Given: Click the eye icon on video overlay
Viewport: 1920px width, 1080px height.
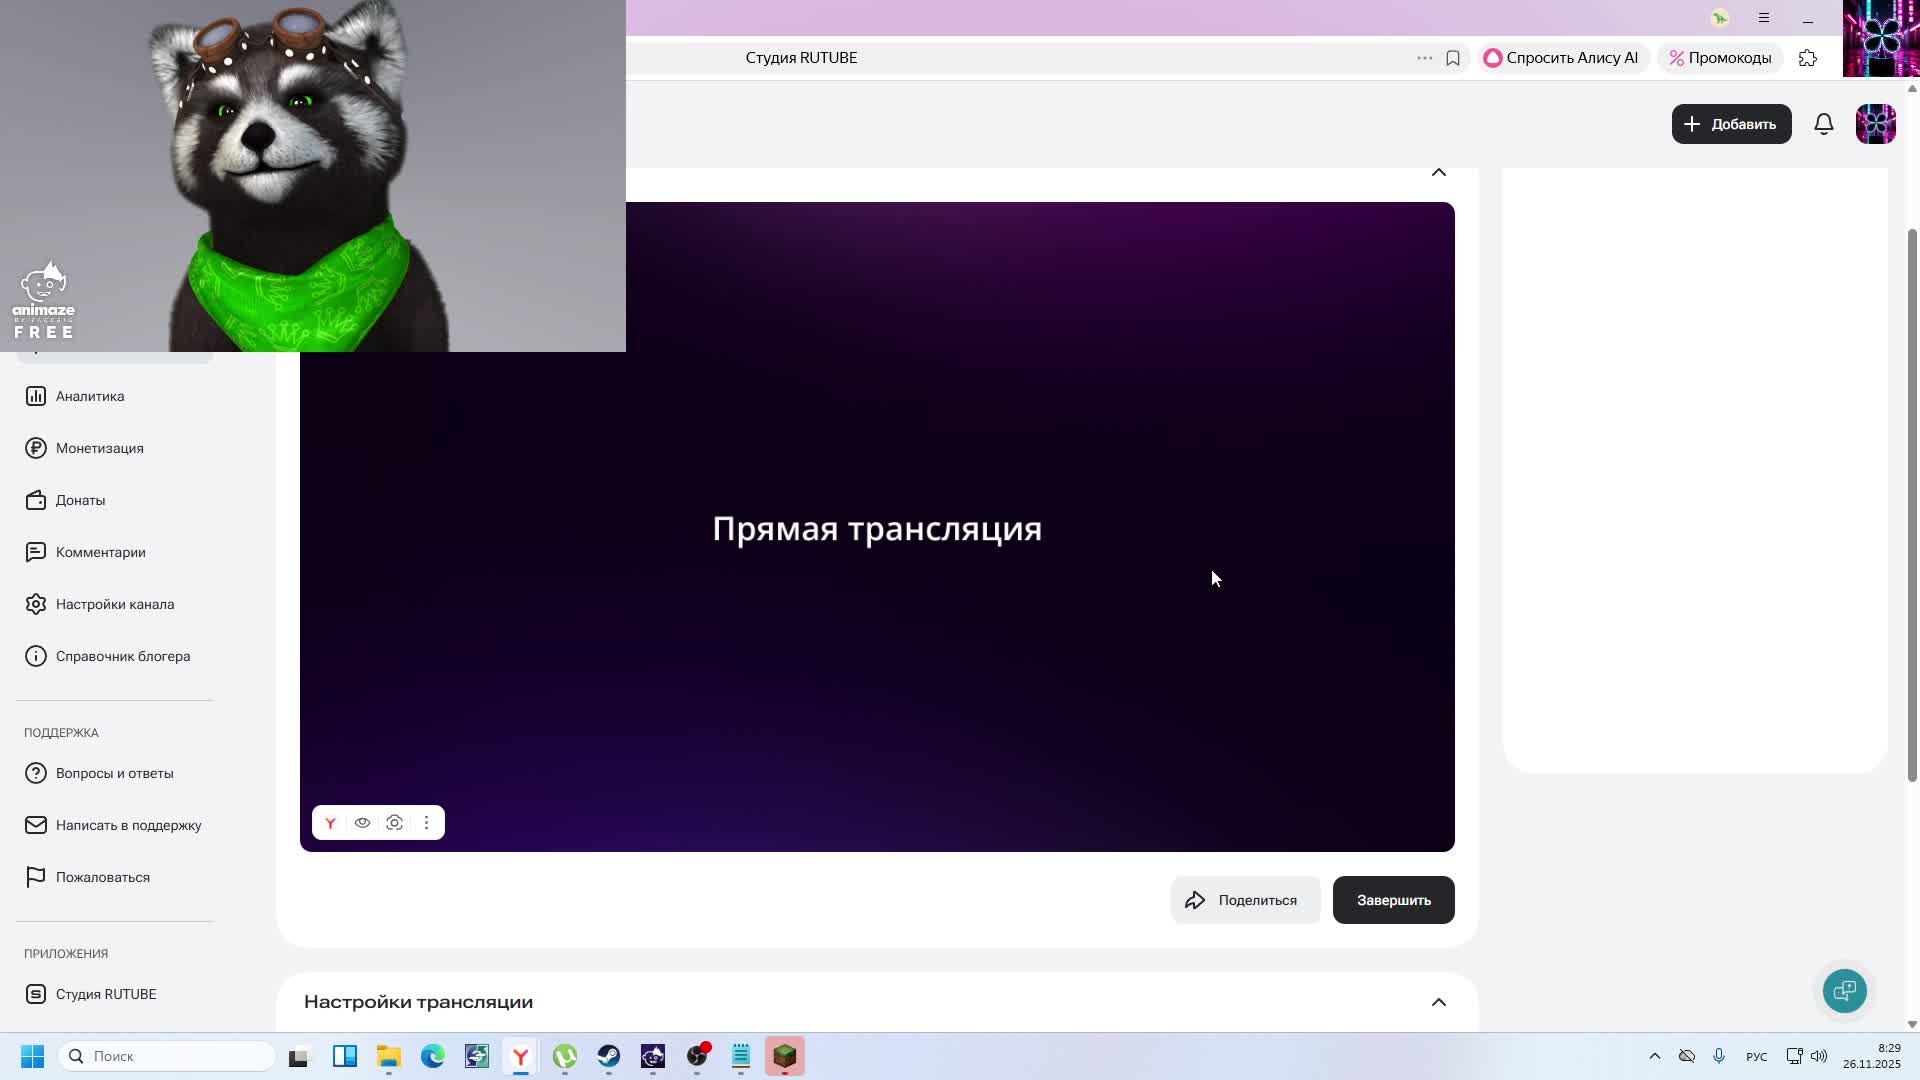Looking at the screenshot, I should (x=362, y=823).
